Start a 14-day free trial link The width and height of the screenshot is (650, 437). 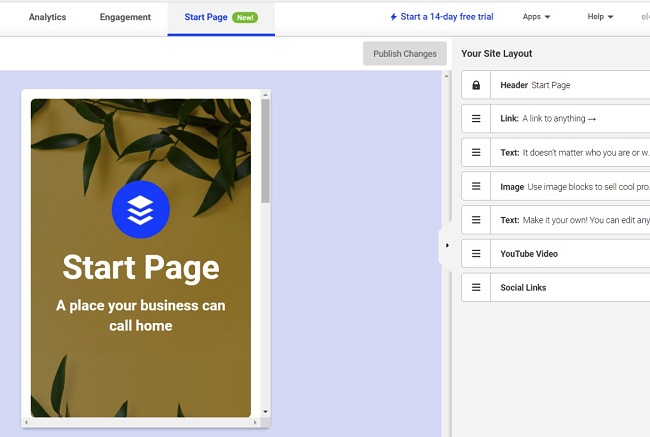[x=447, y=17]
